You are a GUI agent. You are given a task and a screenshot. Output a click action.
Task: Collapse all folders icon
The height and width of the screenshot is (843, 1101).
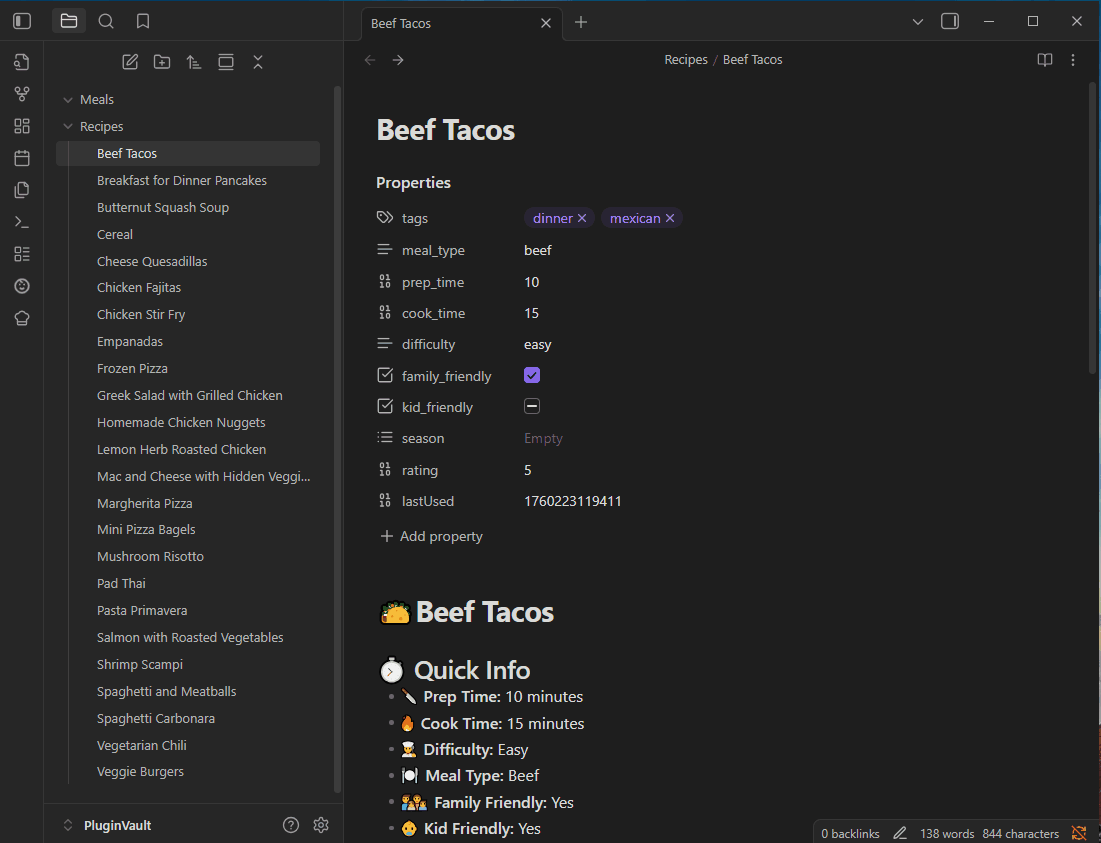[258, 62]
